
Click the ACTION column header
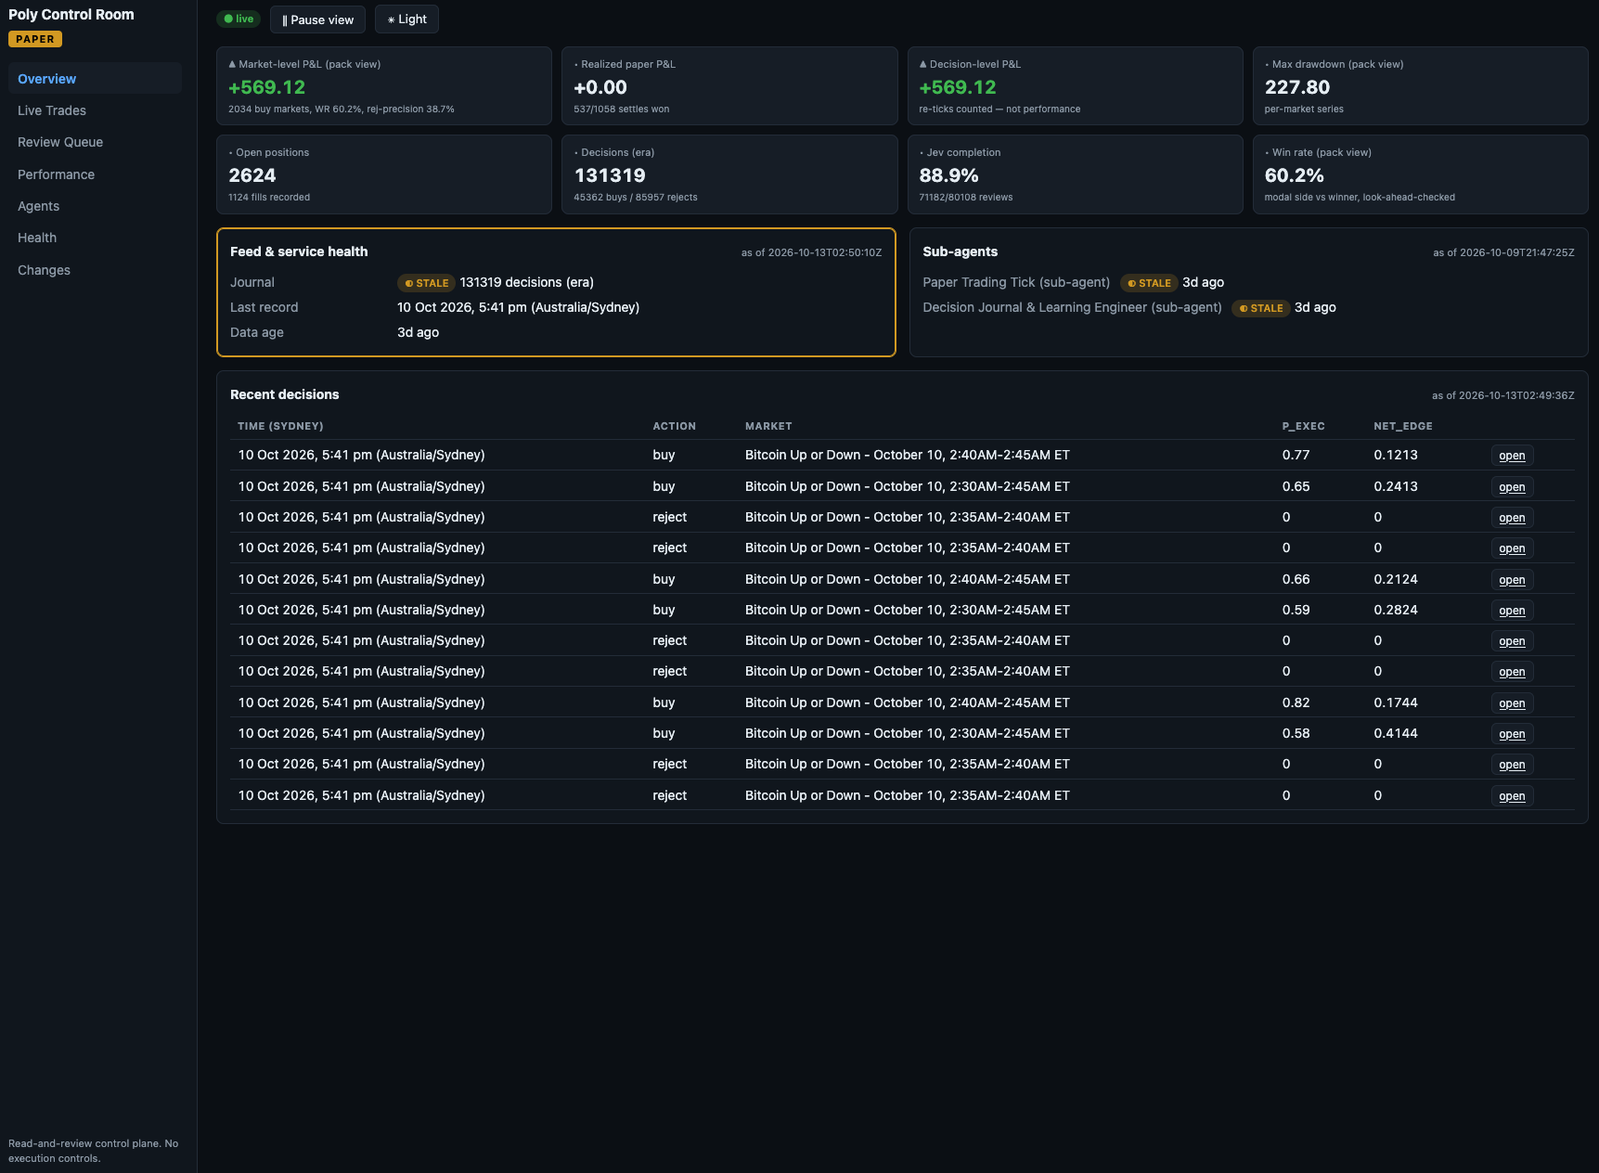coord(674,426)
